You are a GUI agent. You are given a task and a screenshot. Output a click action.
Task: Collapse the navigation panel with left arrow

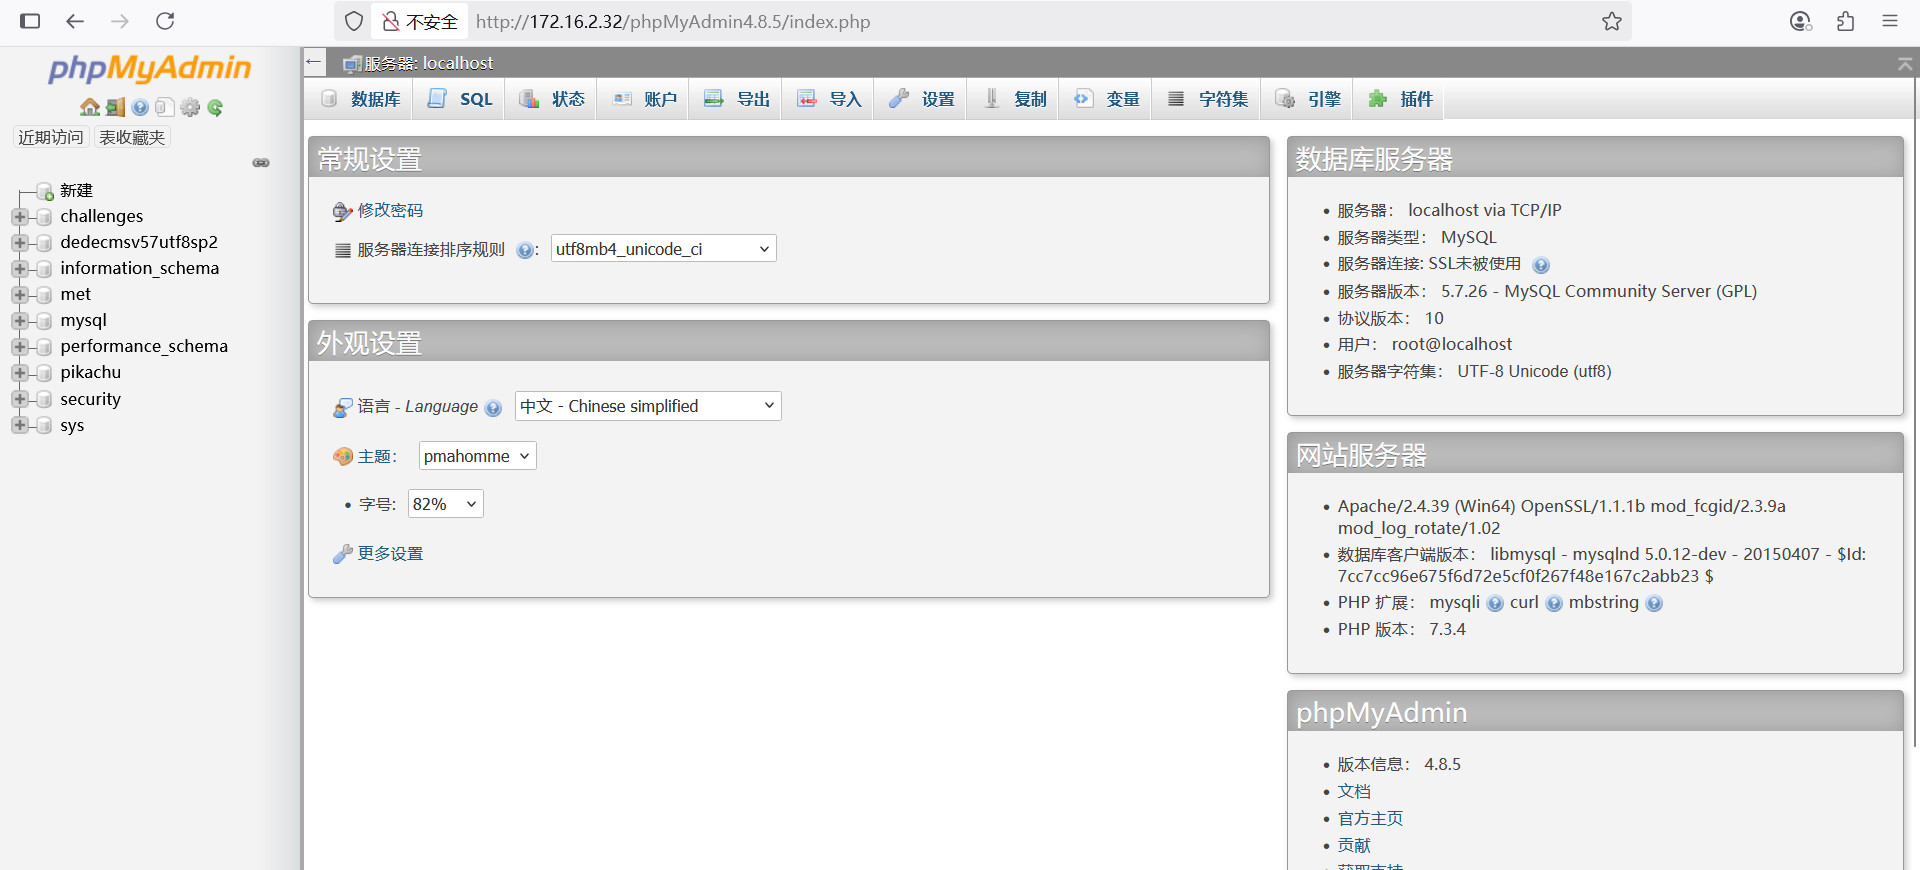click(314, 62)
